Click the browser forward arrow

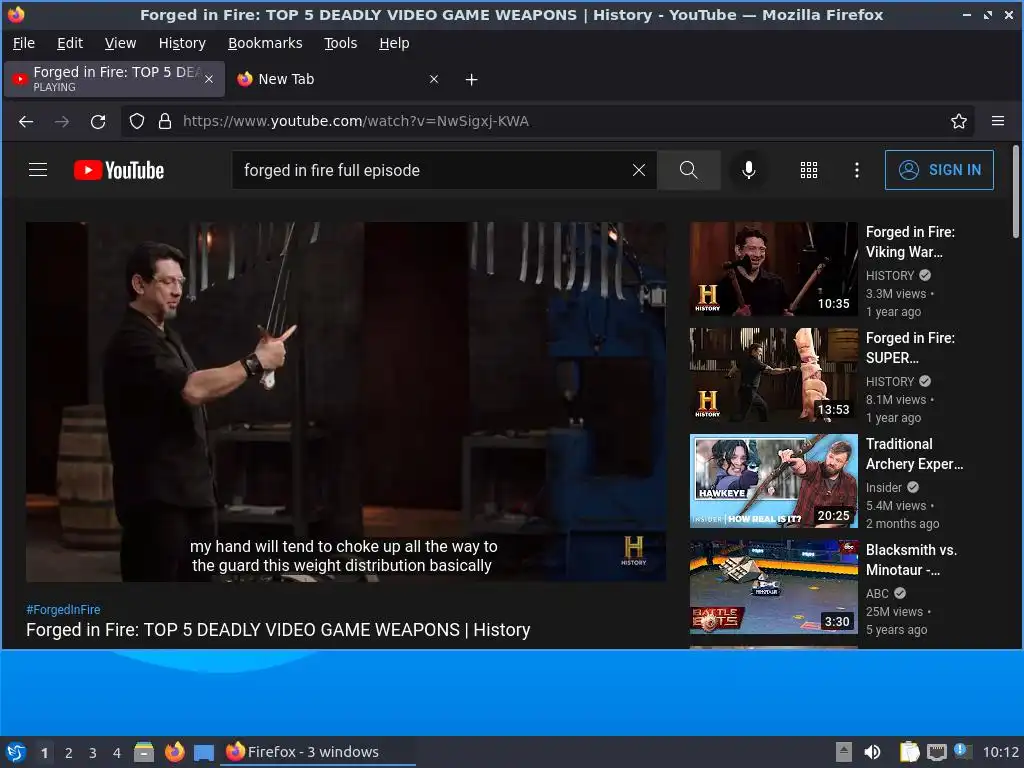point(62,121)
